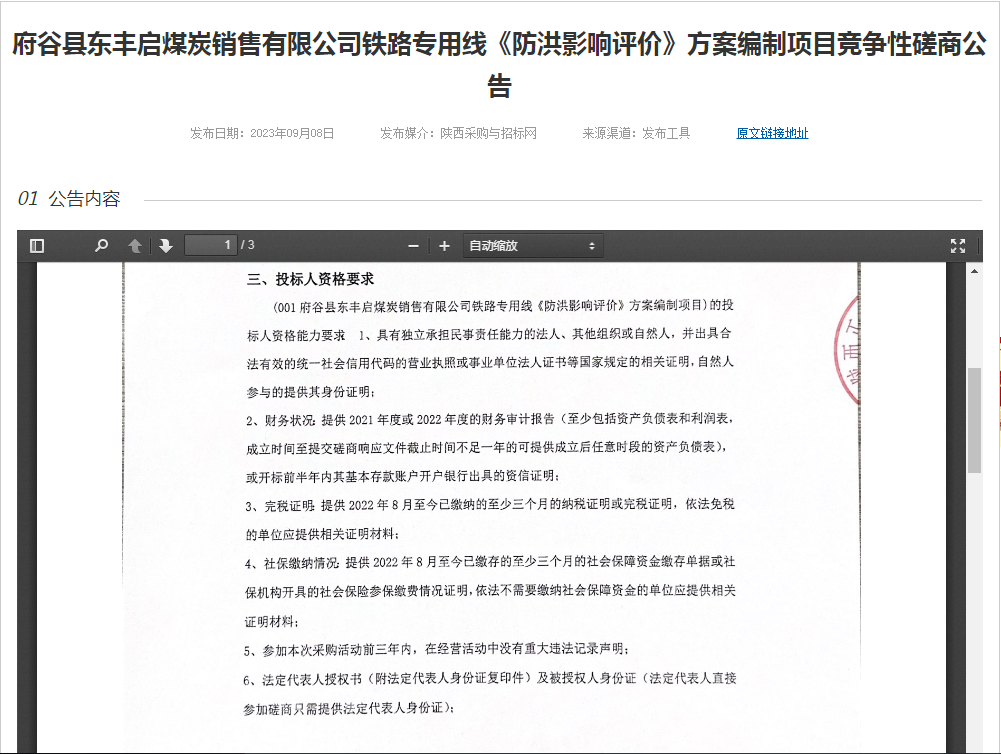Open the 原文链接地址 link

click(772, 133)
